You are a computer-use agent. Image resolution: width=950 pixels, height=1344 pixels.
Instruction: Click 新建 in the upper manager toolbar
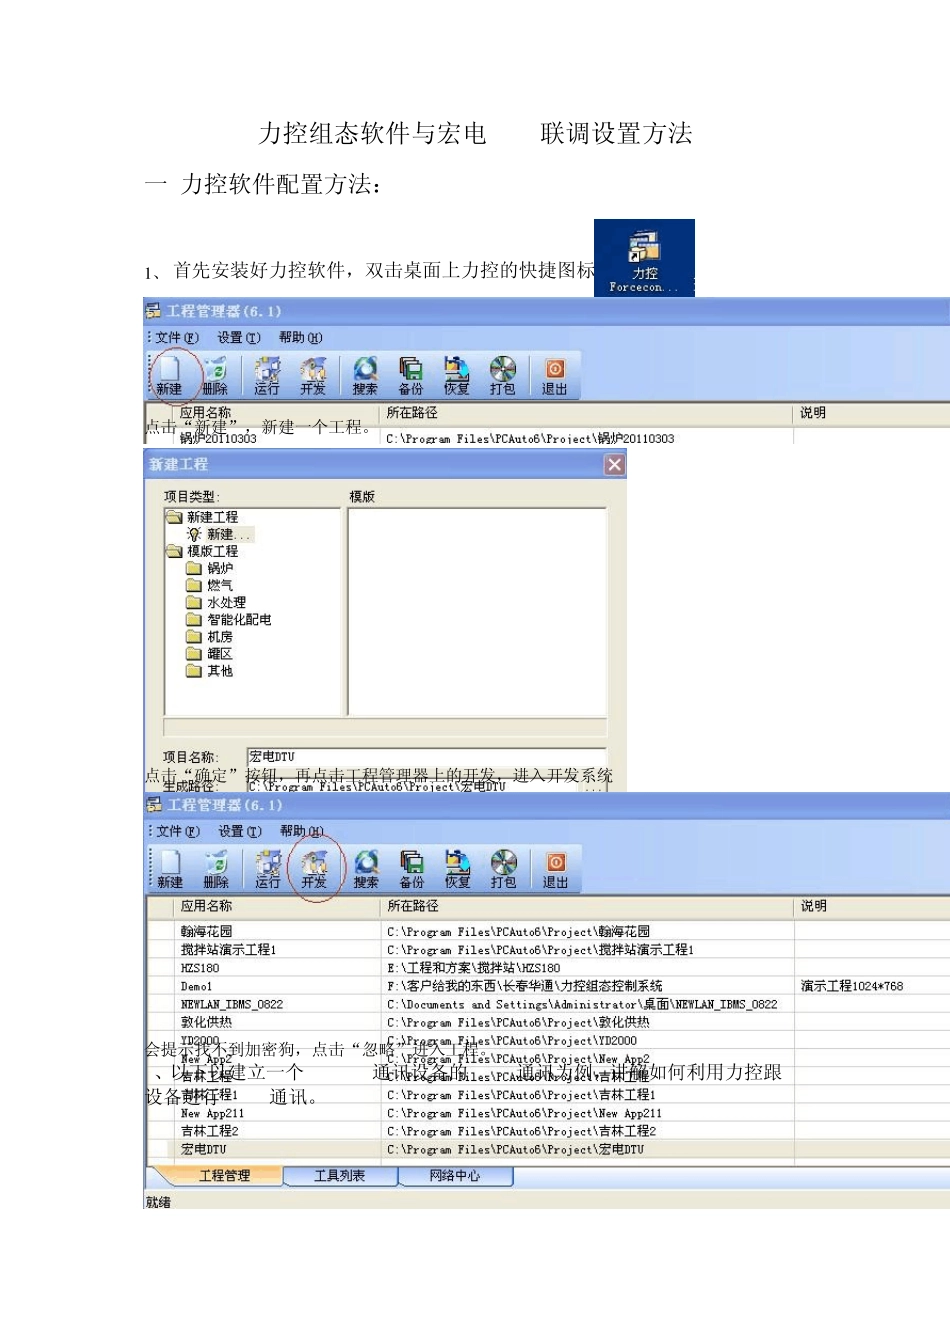pos(169,375)
